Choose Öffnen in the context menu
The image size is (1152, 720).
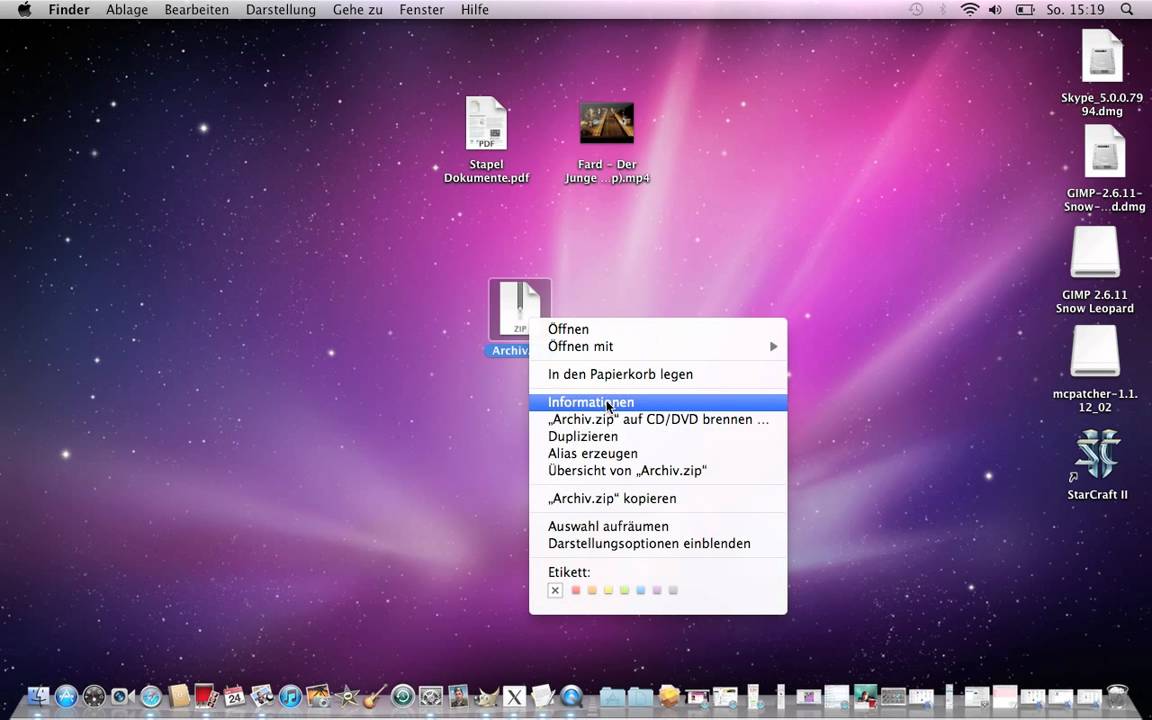(658, 329)
